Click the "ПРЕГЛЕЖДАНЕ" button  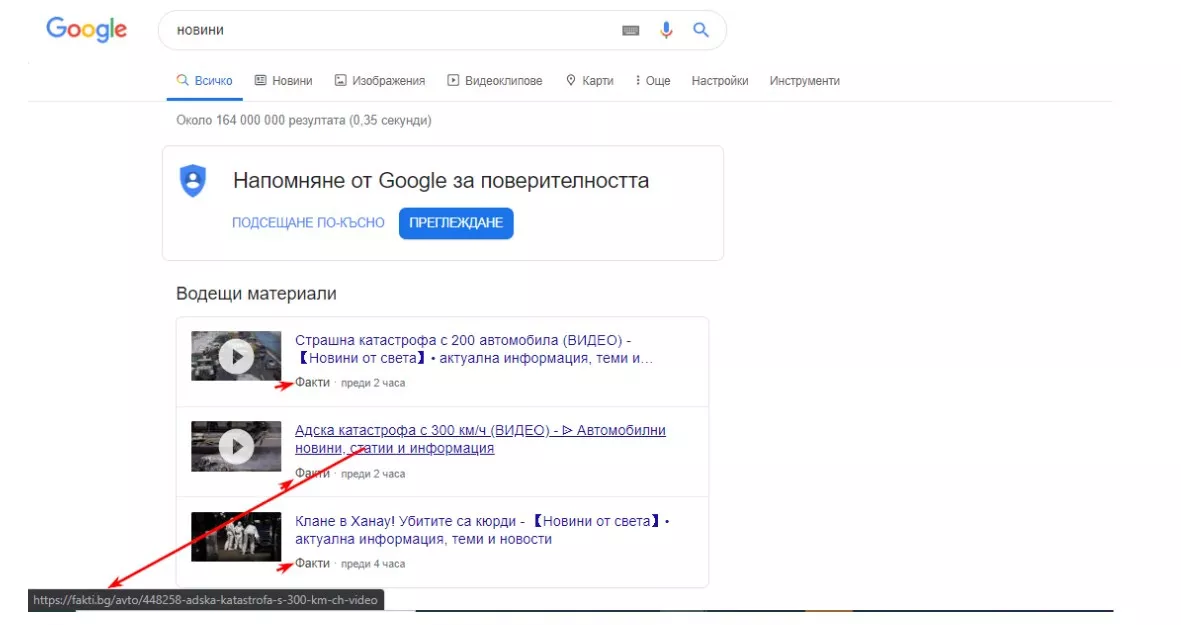coord(456,223)
